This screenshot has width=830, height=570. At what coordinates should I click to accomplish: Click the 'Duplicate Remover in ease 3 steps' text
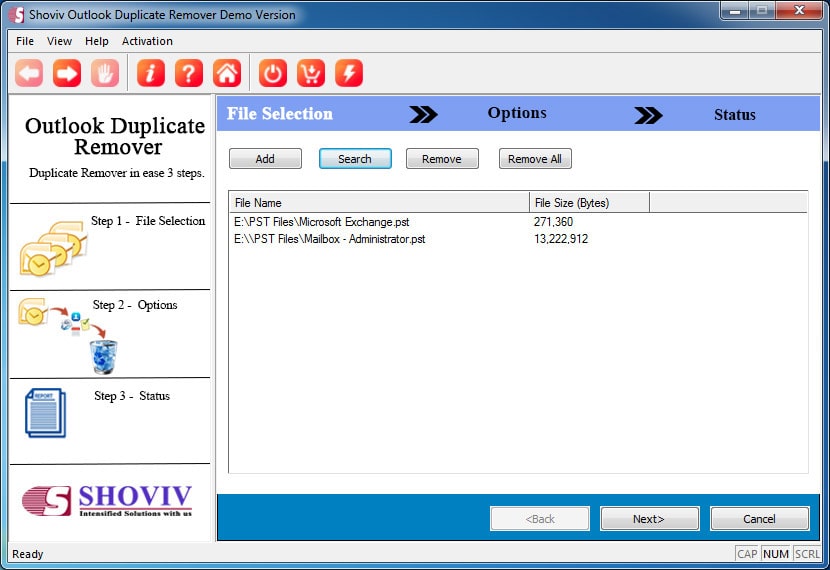click(x=116, y=173)
